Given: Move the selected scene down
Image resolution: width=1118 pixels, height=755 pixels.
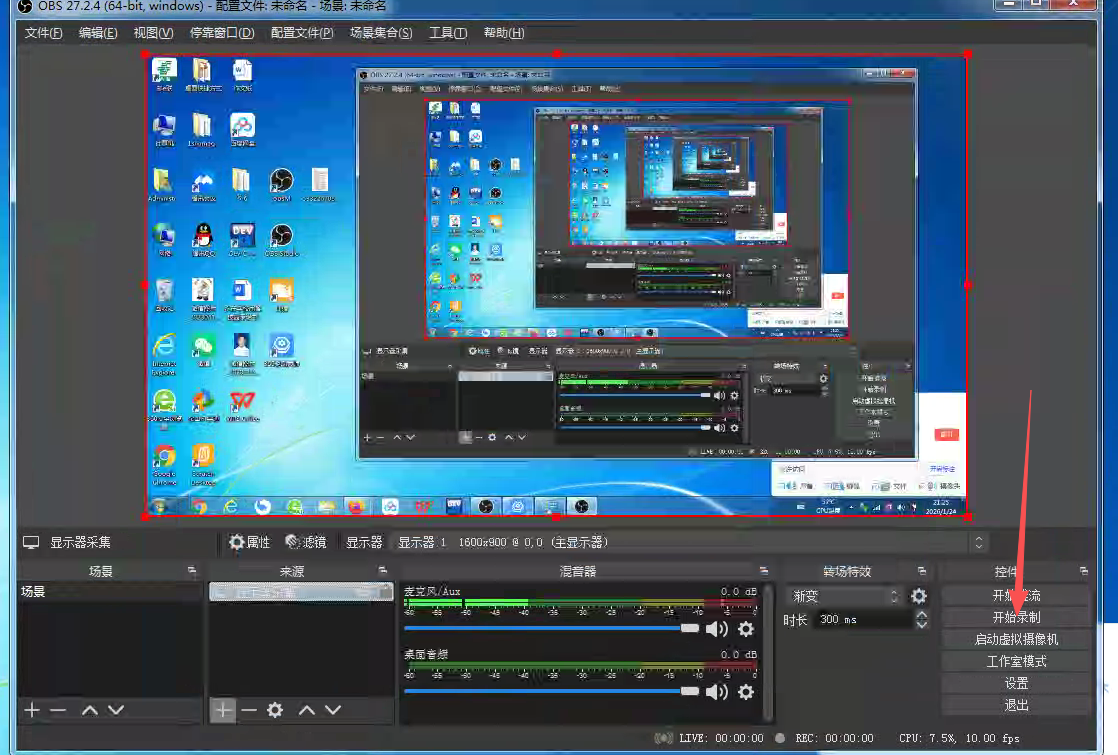Looking at the screenshot, I should point(116,710).
